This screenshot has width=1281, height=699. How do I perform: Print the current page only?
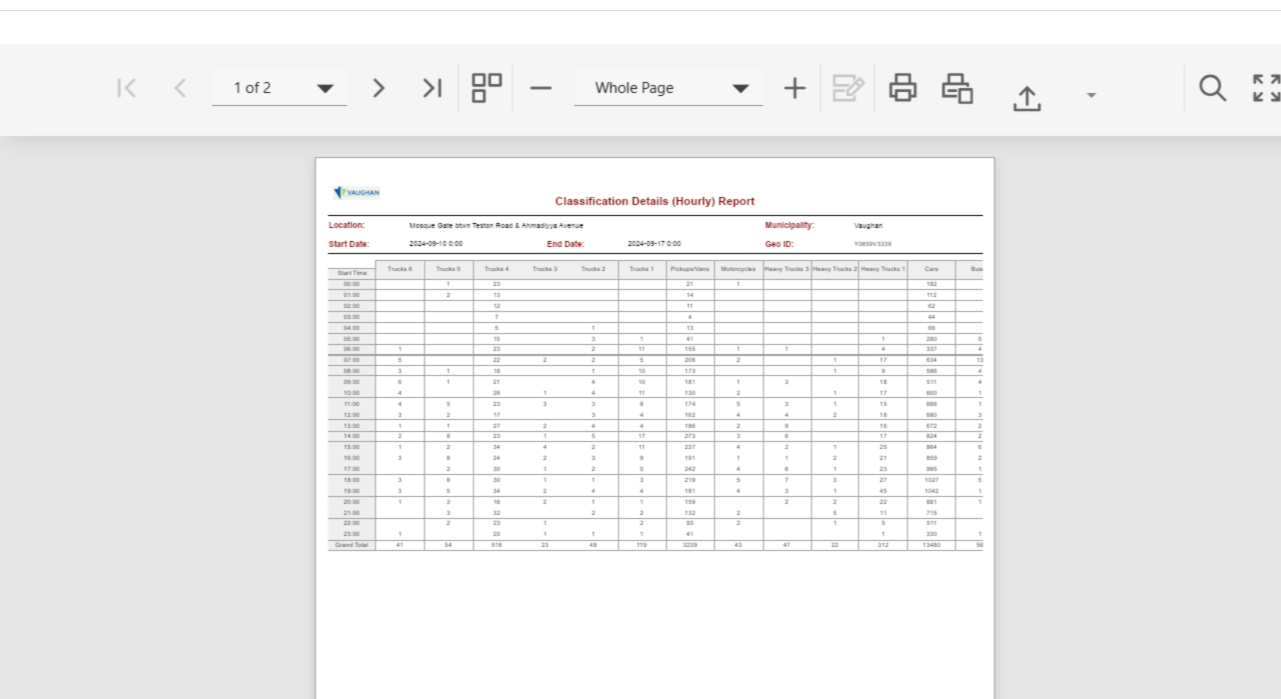click(957, 88)
